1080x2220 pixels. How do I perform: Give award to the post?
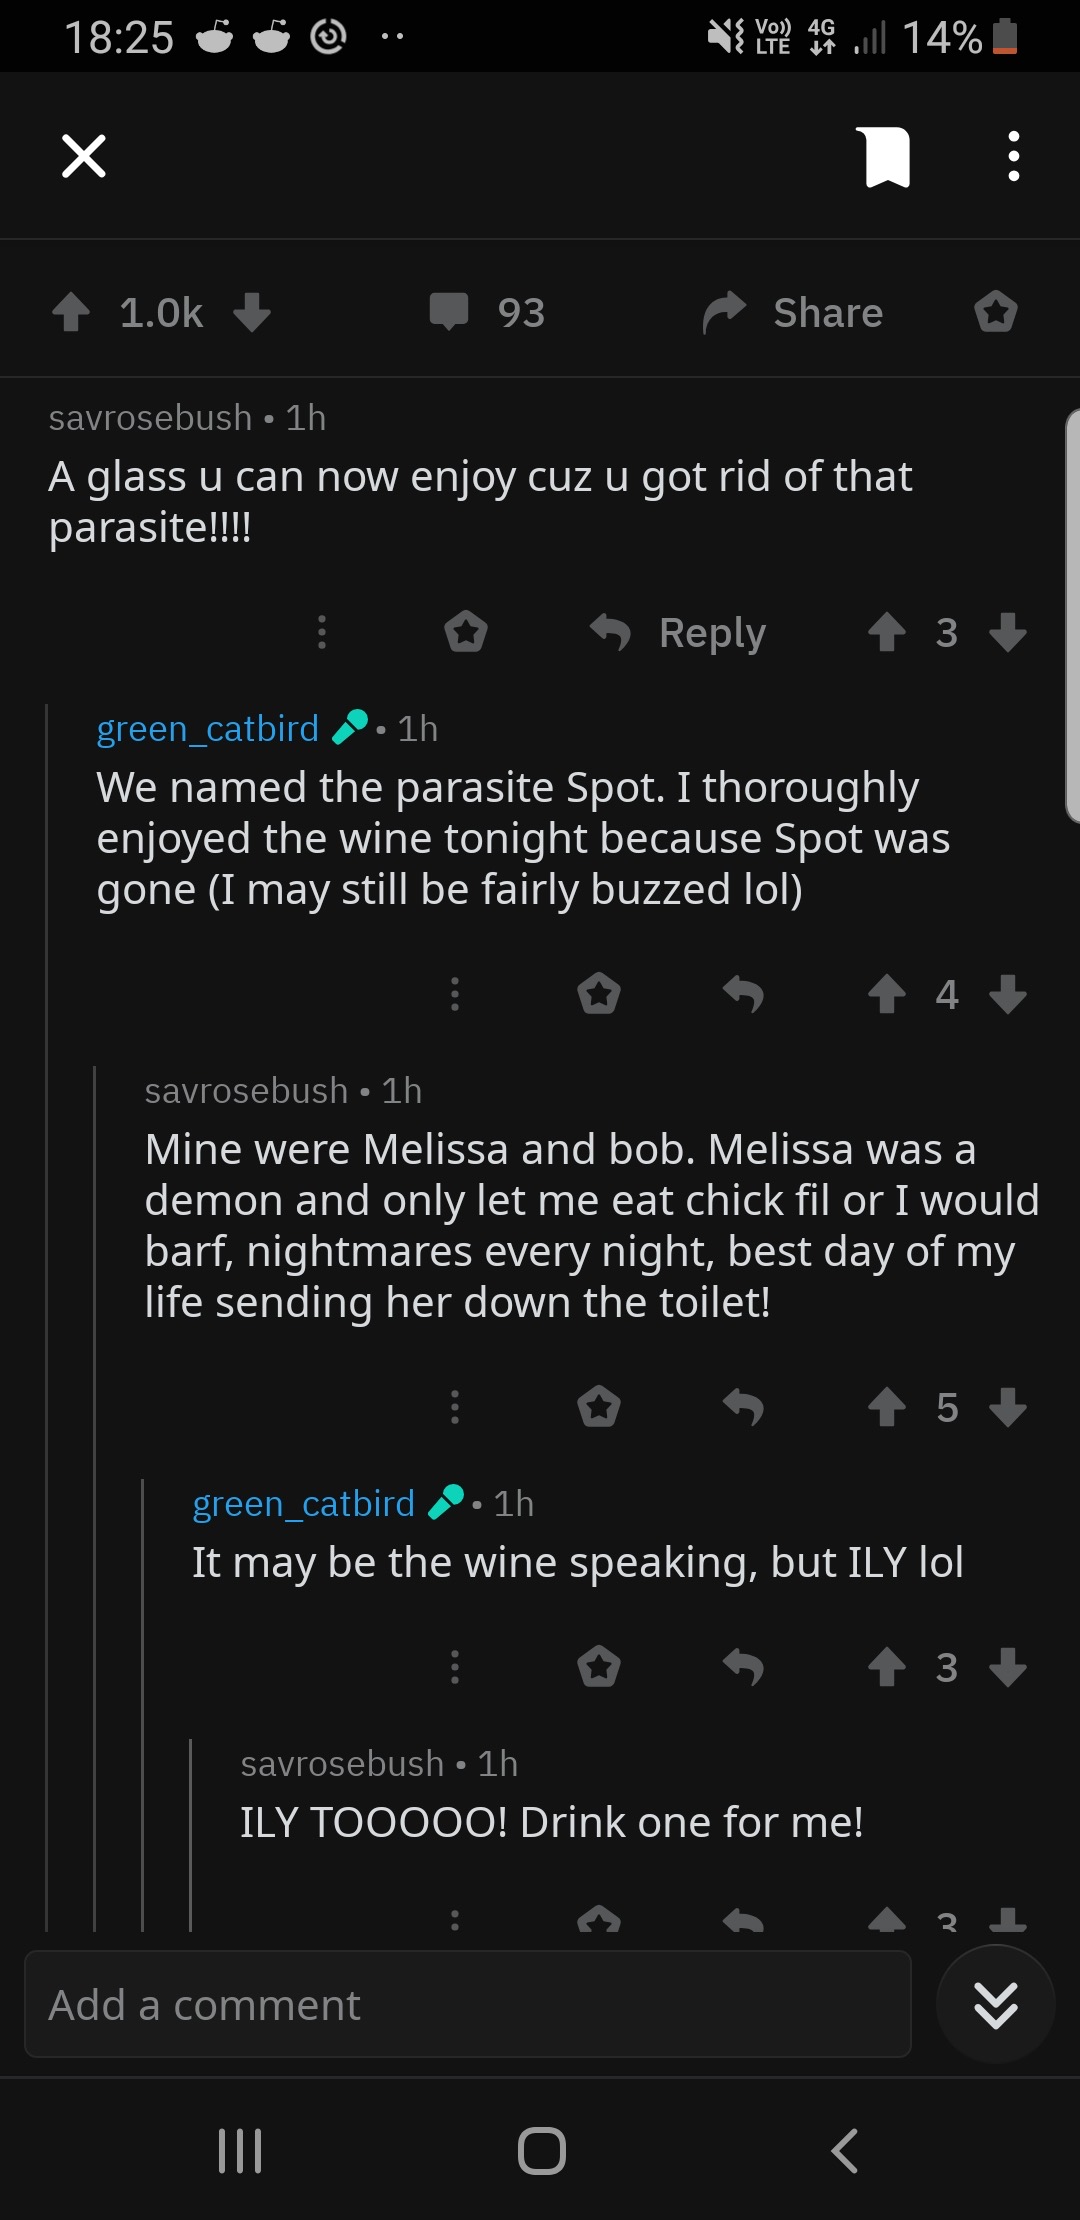pyautogui.click(x=996, y=312)
